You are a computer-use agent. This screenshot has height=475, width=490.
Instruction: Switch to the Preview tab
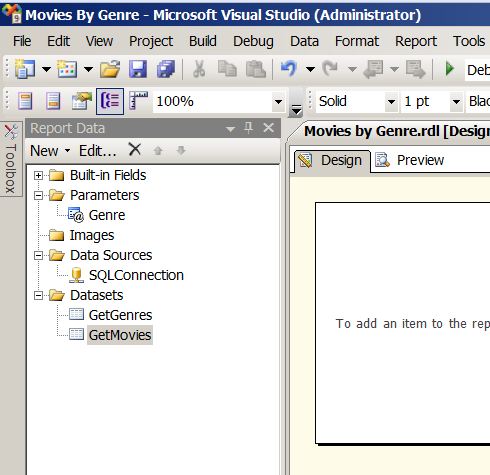(410, 160)
